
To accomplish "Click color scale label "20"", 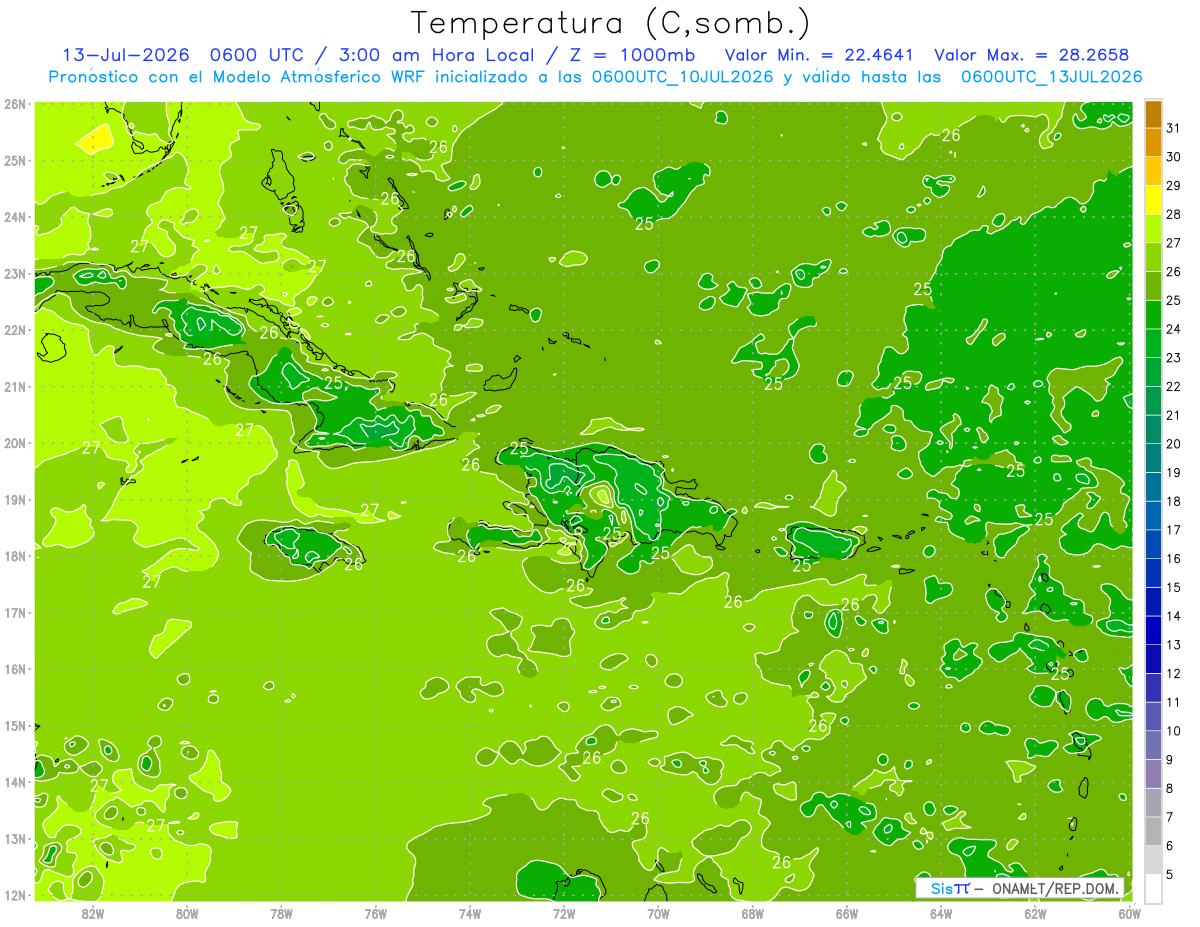I will 1173,444.
